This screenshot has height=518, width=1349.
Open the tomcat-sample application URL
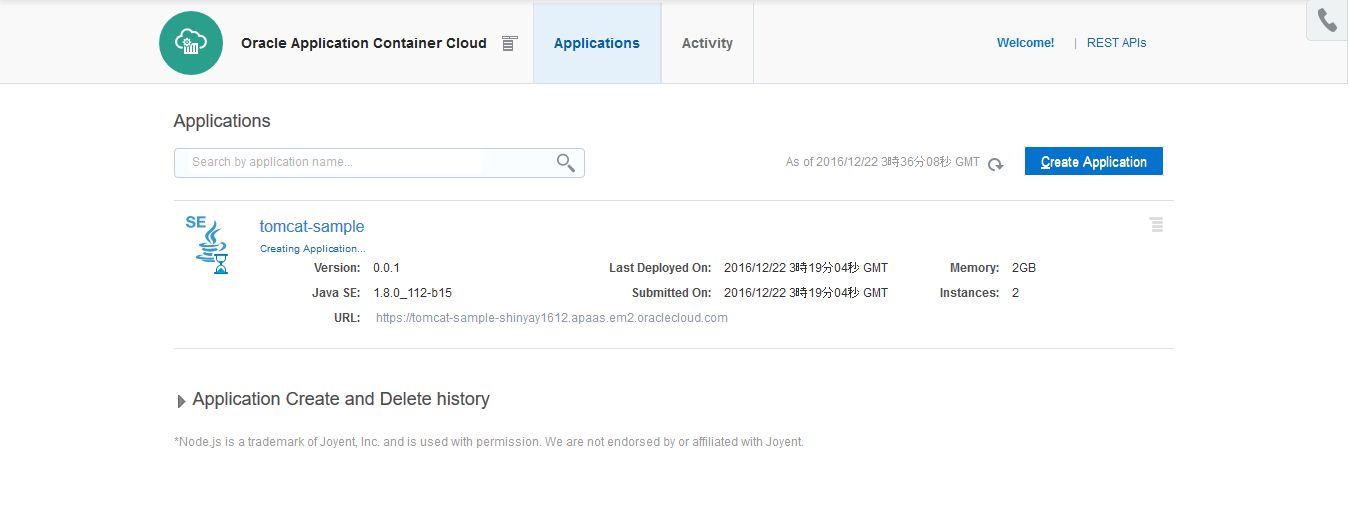552,318
